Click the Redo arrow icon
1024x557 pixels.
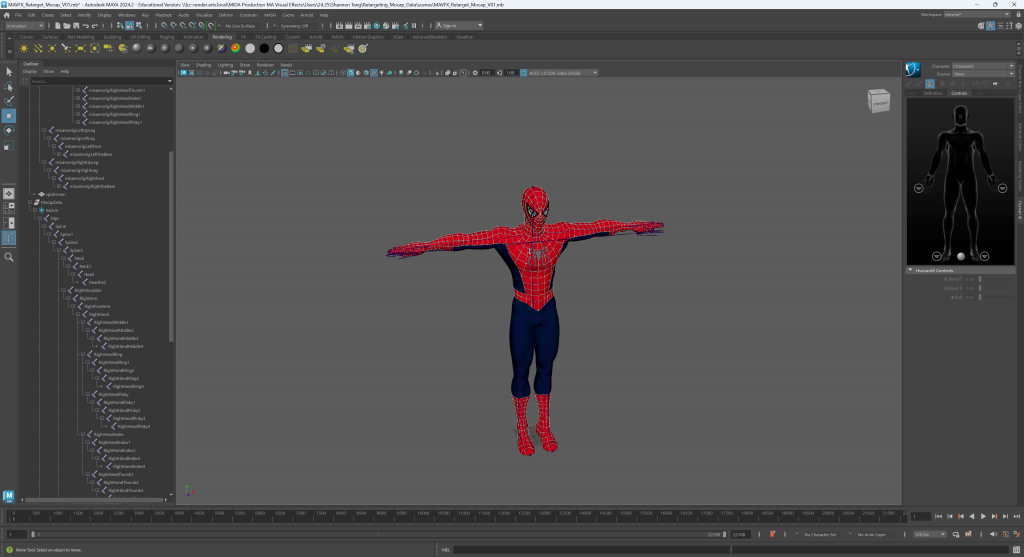click(95, 26)
